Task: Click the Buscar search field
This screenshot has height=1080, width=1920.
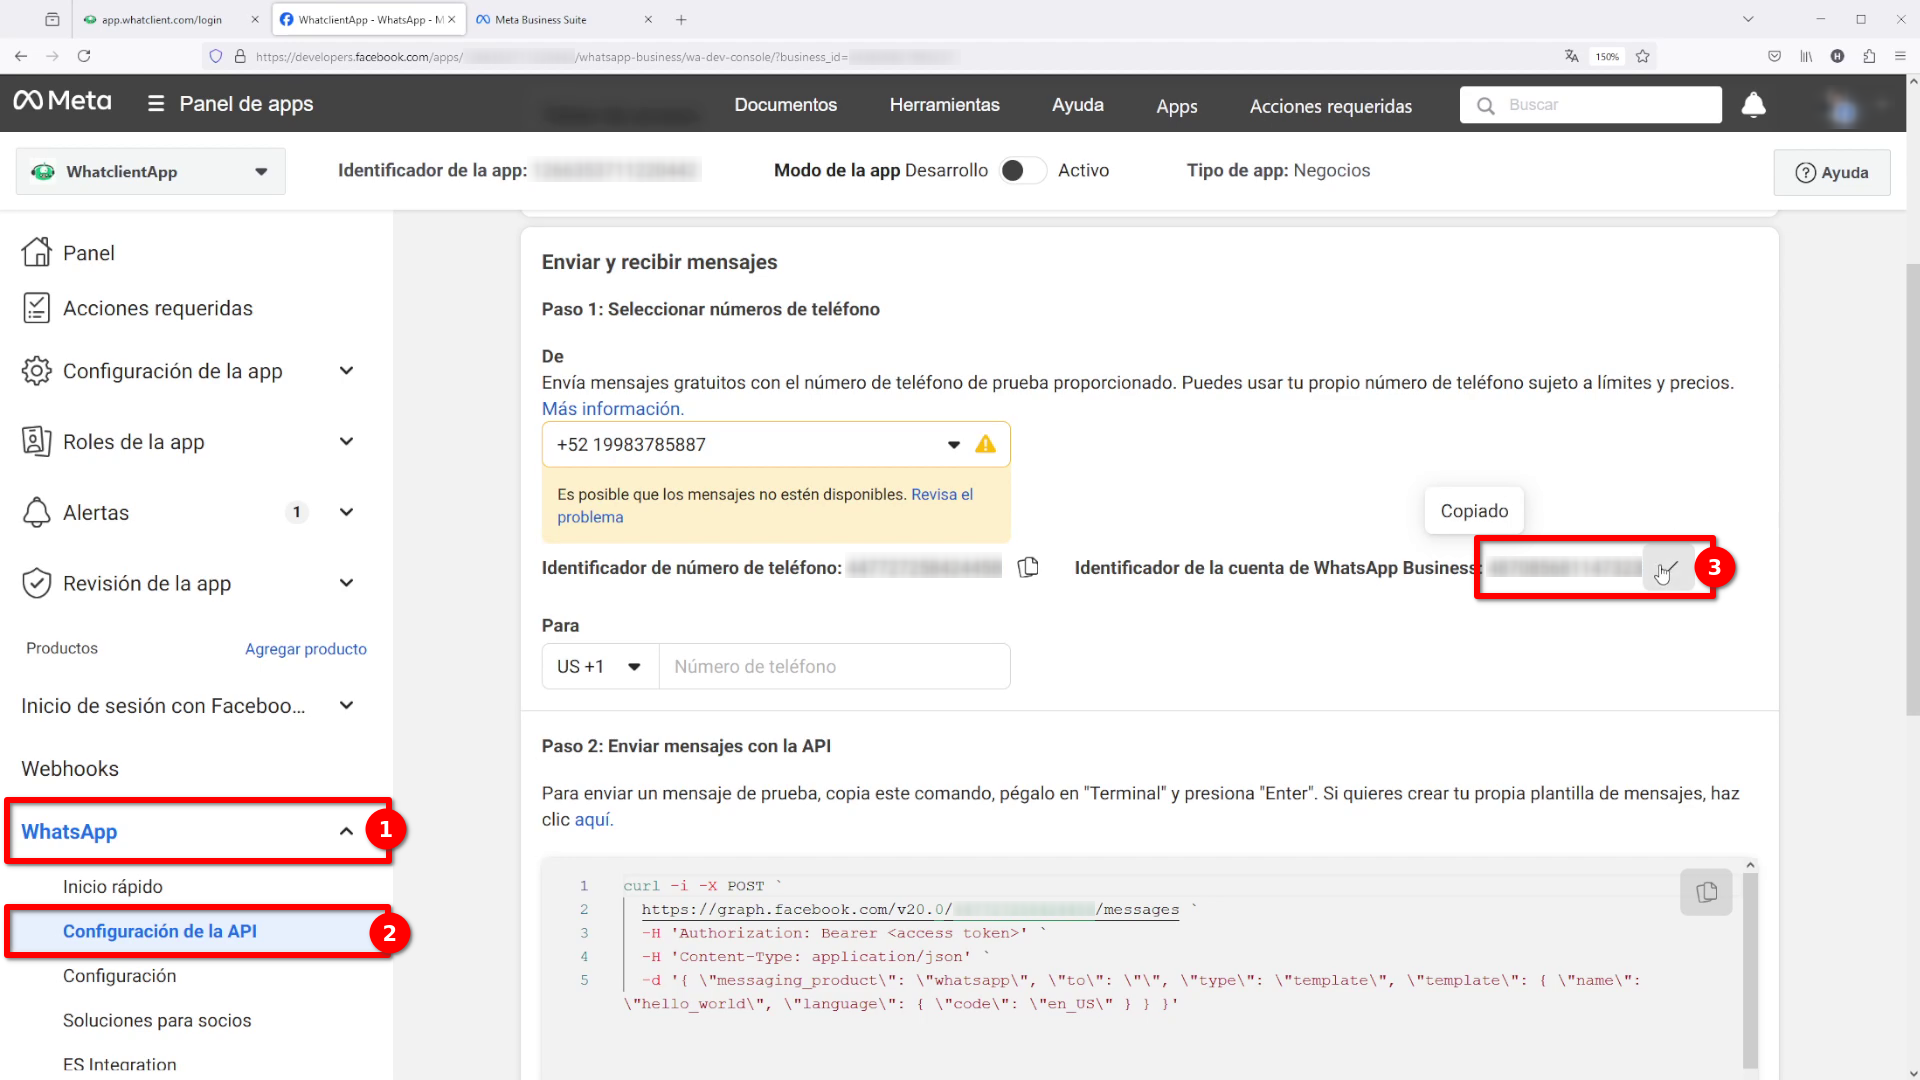Action: coord(1591,105)
